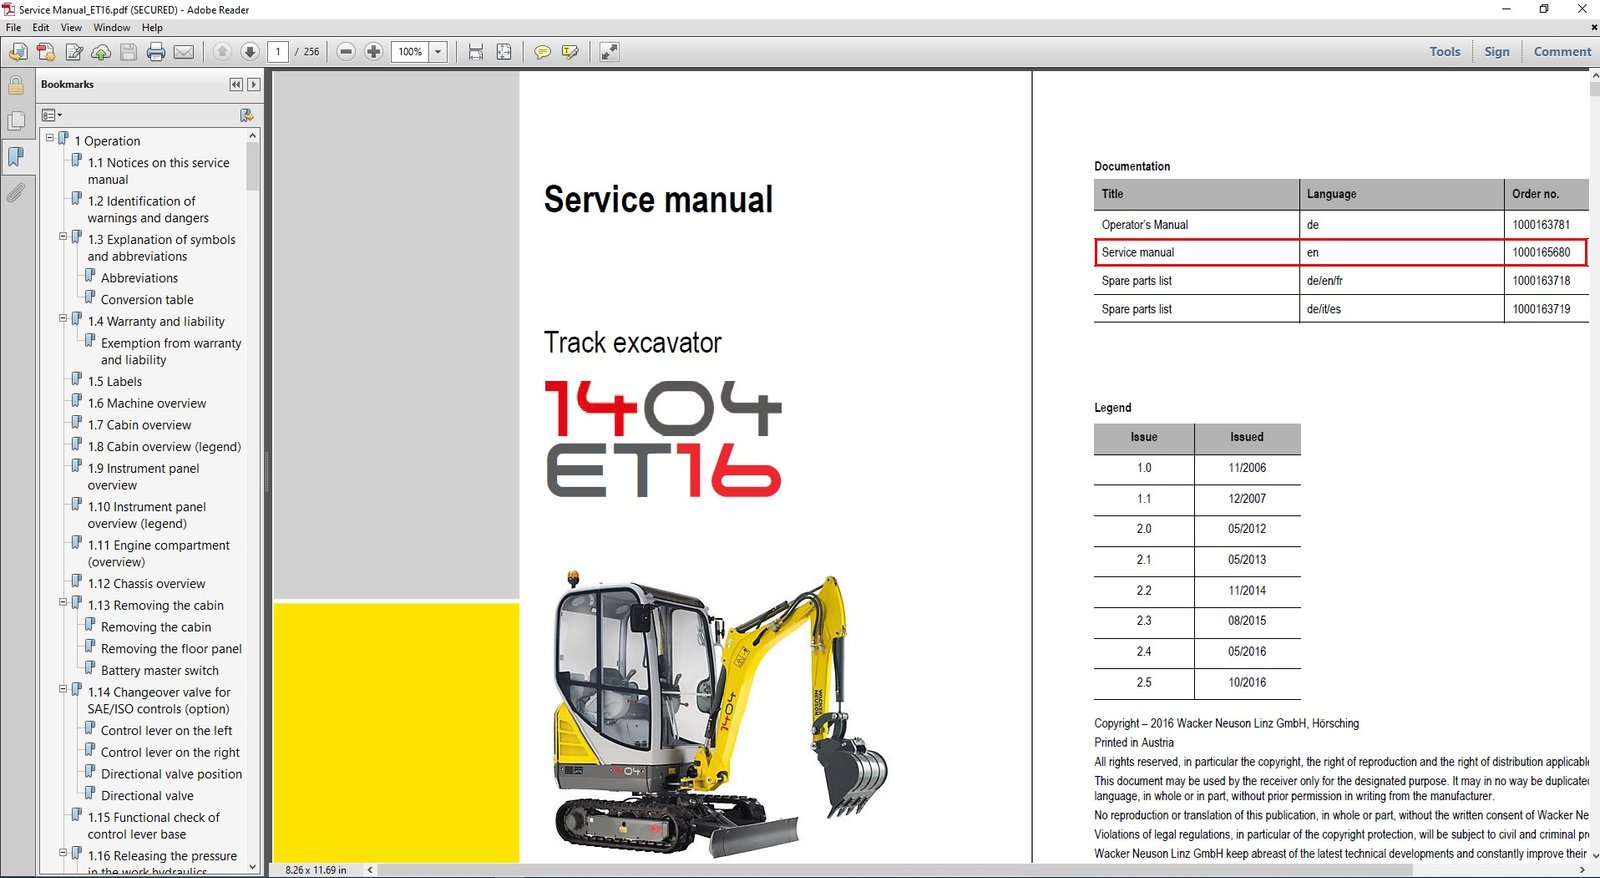The image size is (1600, 878).
Task: Open the Help menu
Action: 152,28
